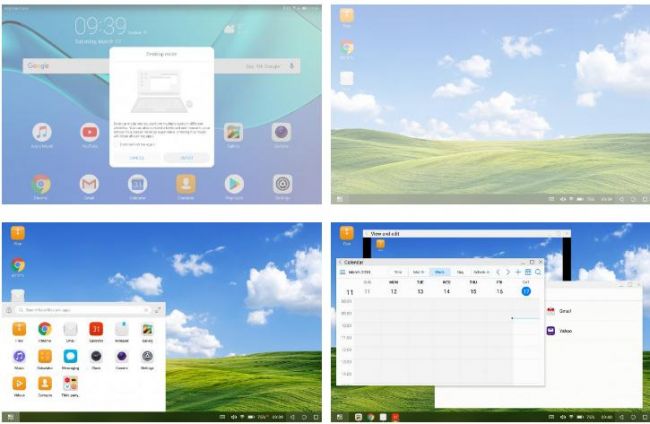650x424 pixels.
Task: Confirm the Desktop mode dialog's right button
Action: click(x=186, y=157)
